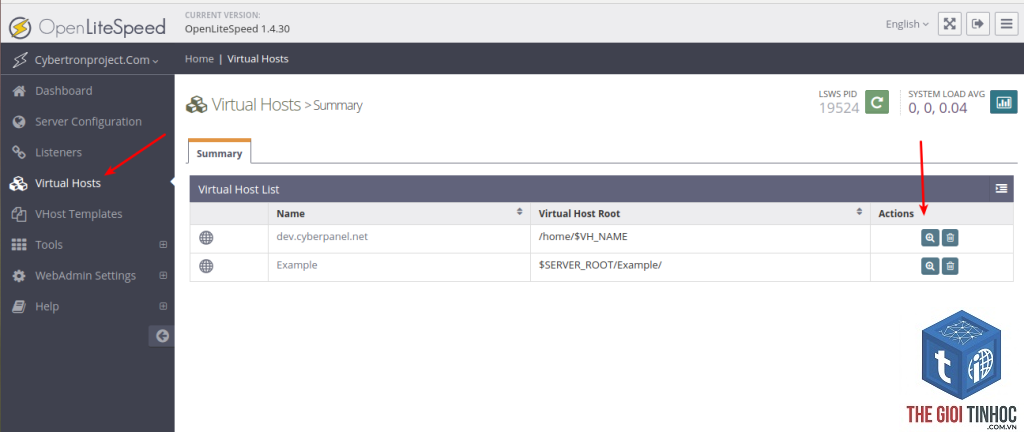Click OpenLiteSpeed 1.4.30 version text
This screenshot has height=432, width=1024.
(x=237, y=29)
